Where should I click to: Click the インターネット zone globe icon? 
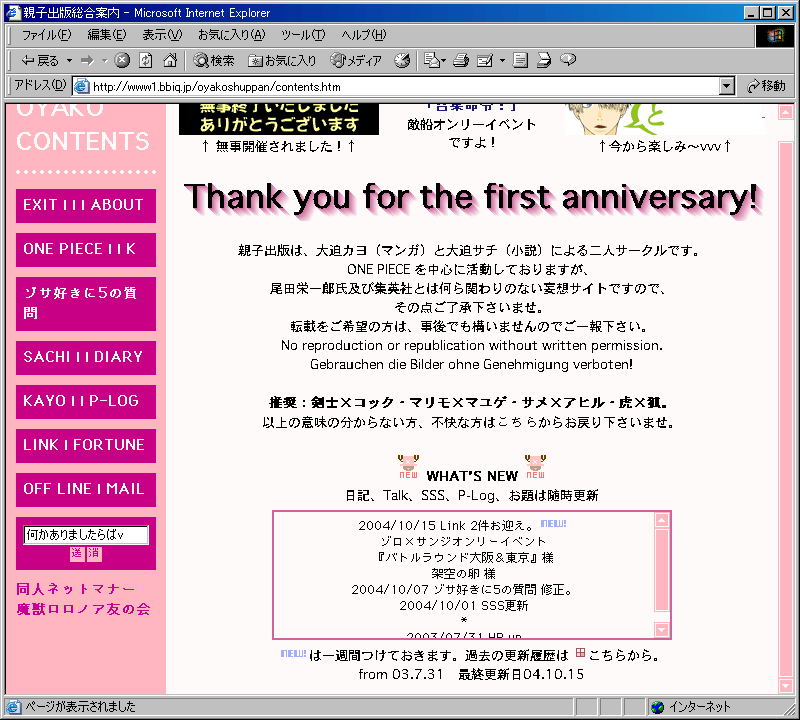[658, 707]
